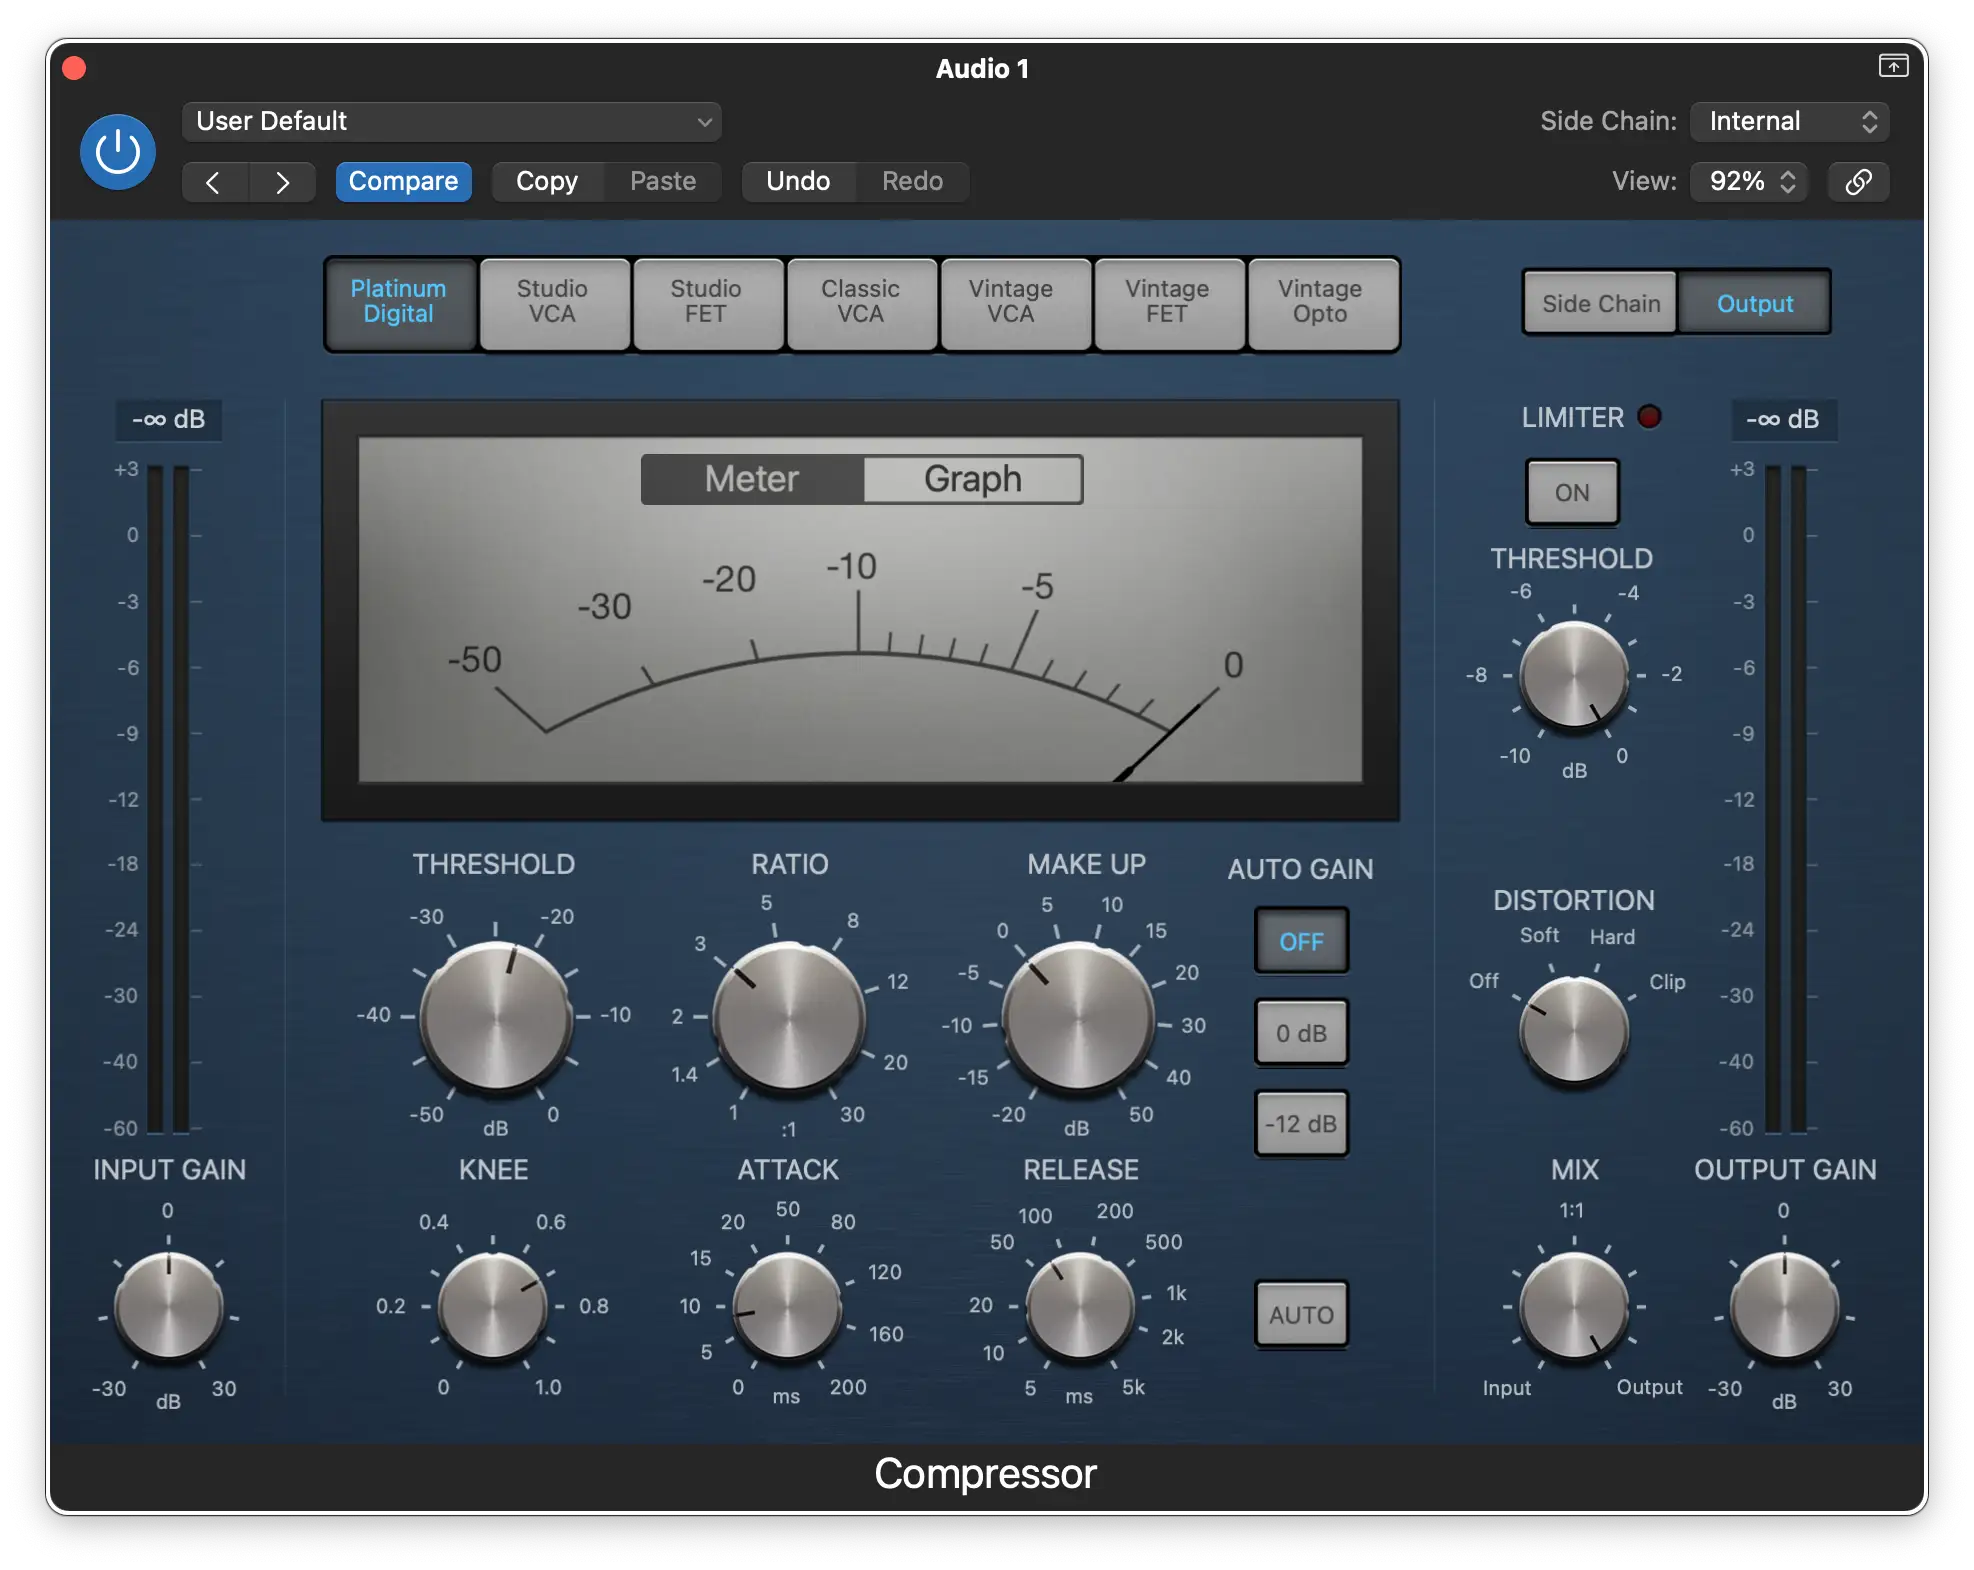
Task: Toggle Auto Gain OFF button
Action: pos(1301,941)
